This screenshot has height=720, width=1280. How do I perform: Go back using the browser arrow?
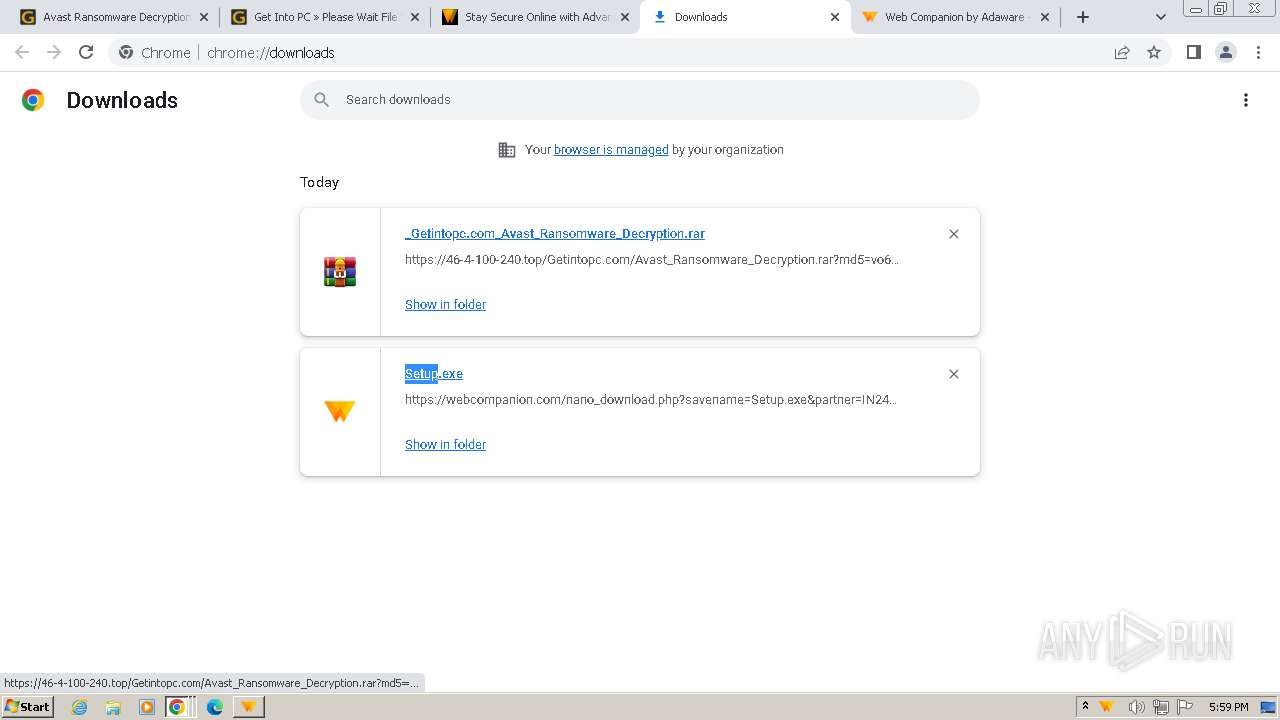[x=22, y=52]
